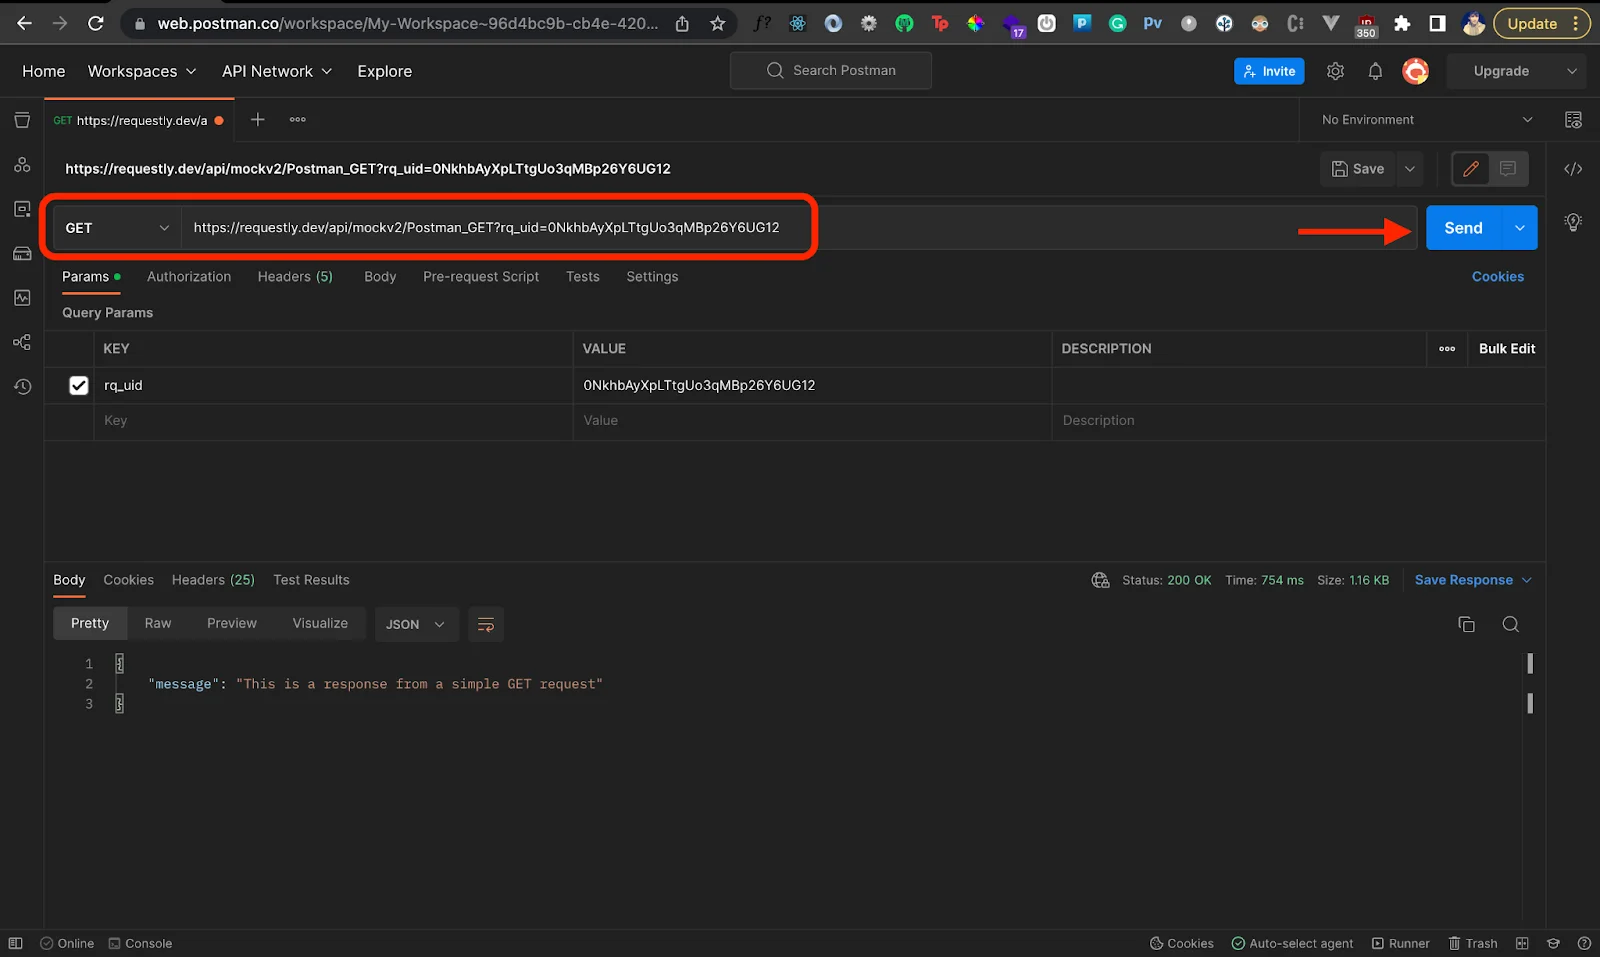Click the Save button
1600x957 pixels.
pyautogui.click(x=1358, y=169)
